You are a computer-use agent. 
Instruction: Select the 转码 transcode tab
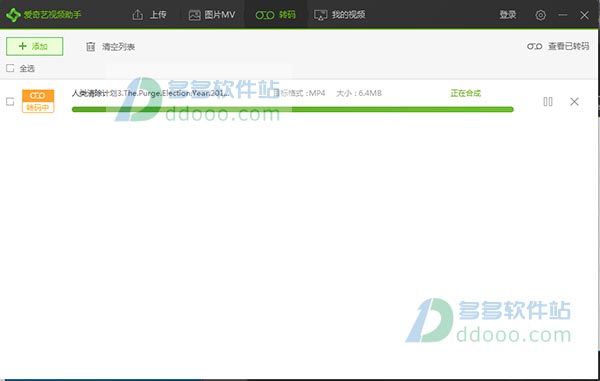coord(276,15)
